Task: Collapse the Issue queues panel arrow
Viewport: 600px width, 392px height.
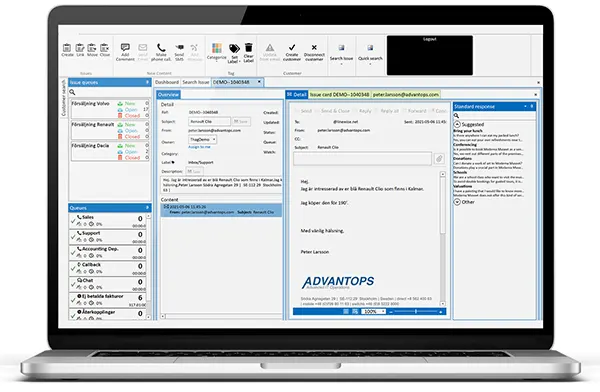Action: click(147, 82)
